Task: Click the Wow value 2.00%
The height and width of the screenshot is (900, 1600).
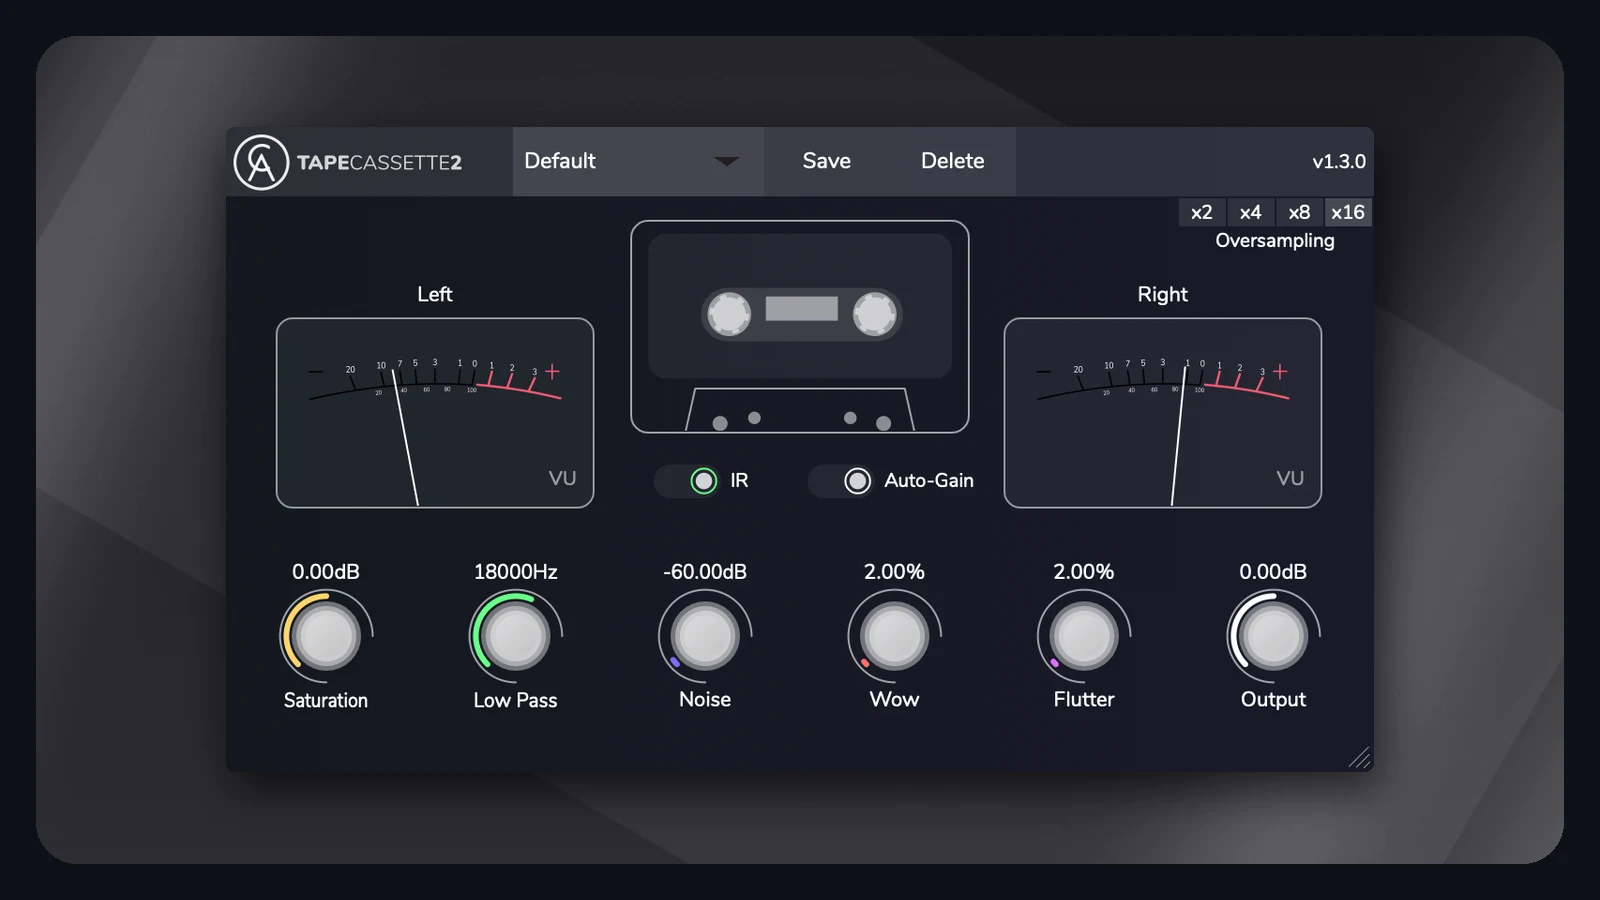Action: coord(894,572)
